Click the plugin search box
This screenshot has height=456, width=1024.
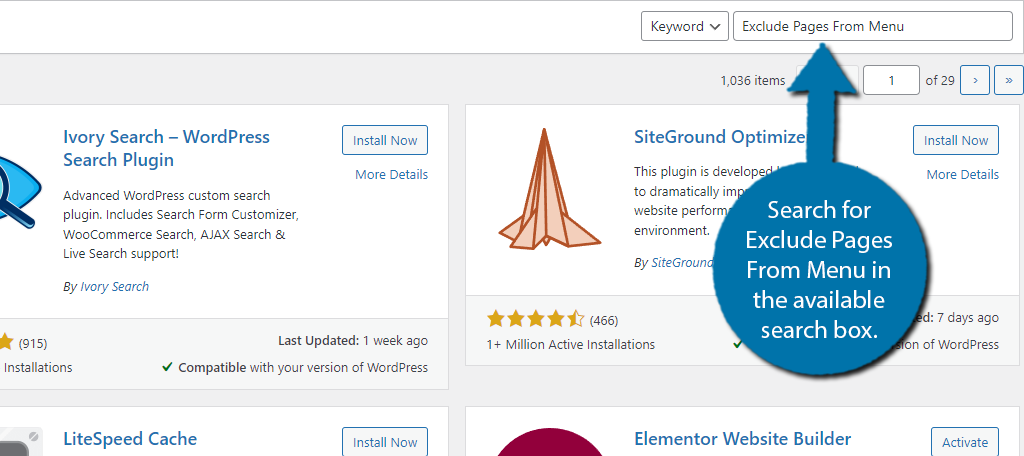tap(872, 26)
